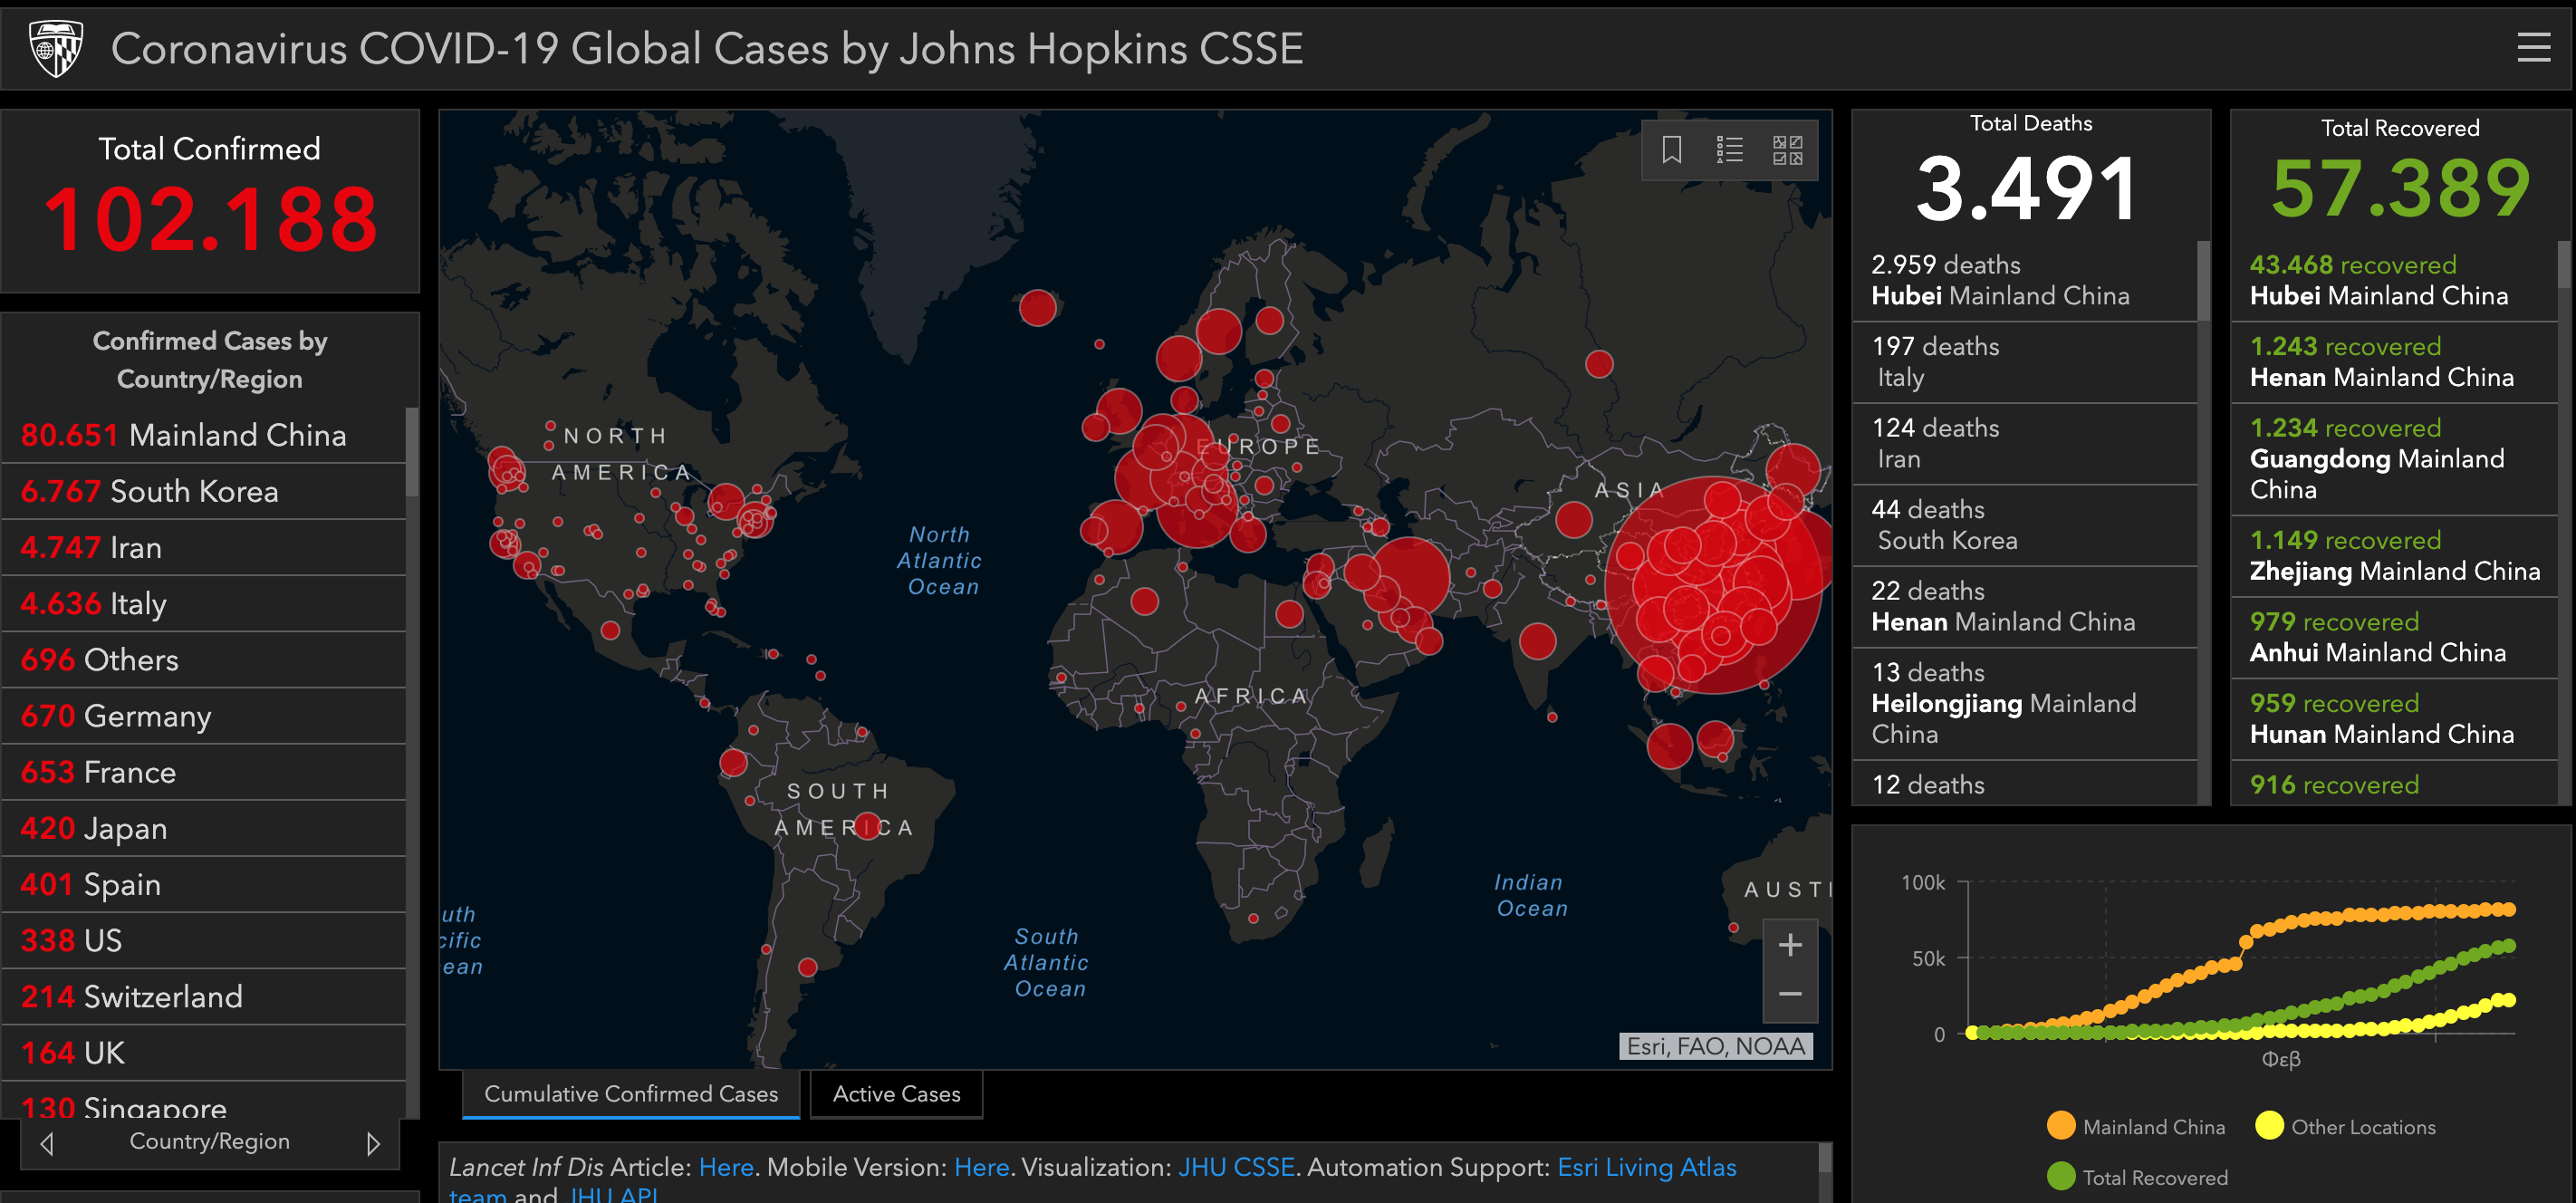Switch to Active Cases tab
The image size is (2576, 1203).
point(896,1094)
